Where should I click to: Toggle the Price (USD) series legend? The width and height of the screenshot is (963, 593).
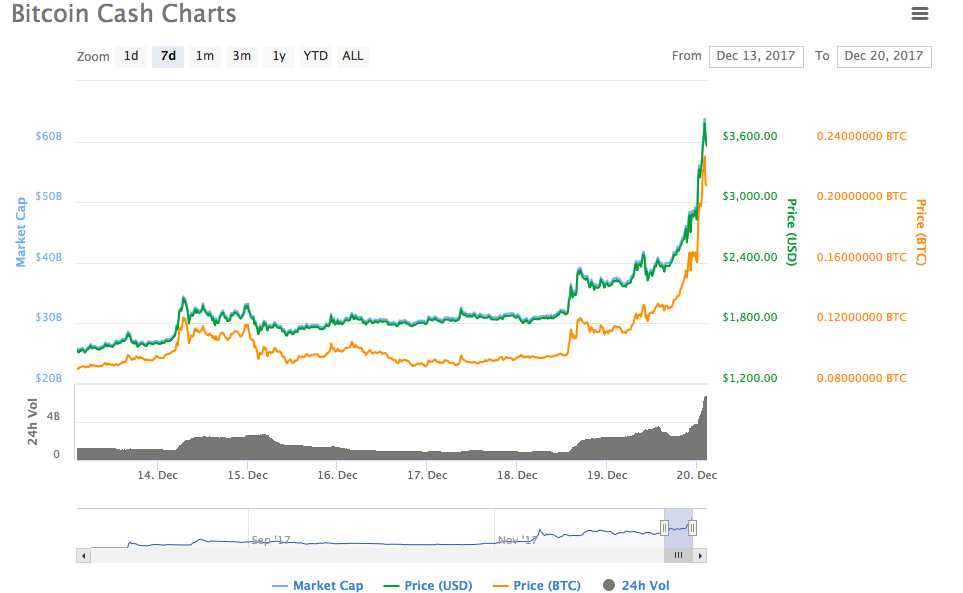click(427, 586)
